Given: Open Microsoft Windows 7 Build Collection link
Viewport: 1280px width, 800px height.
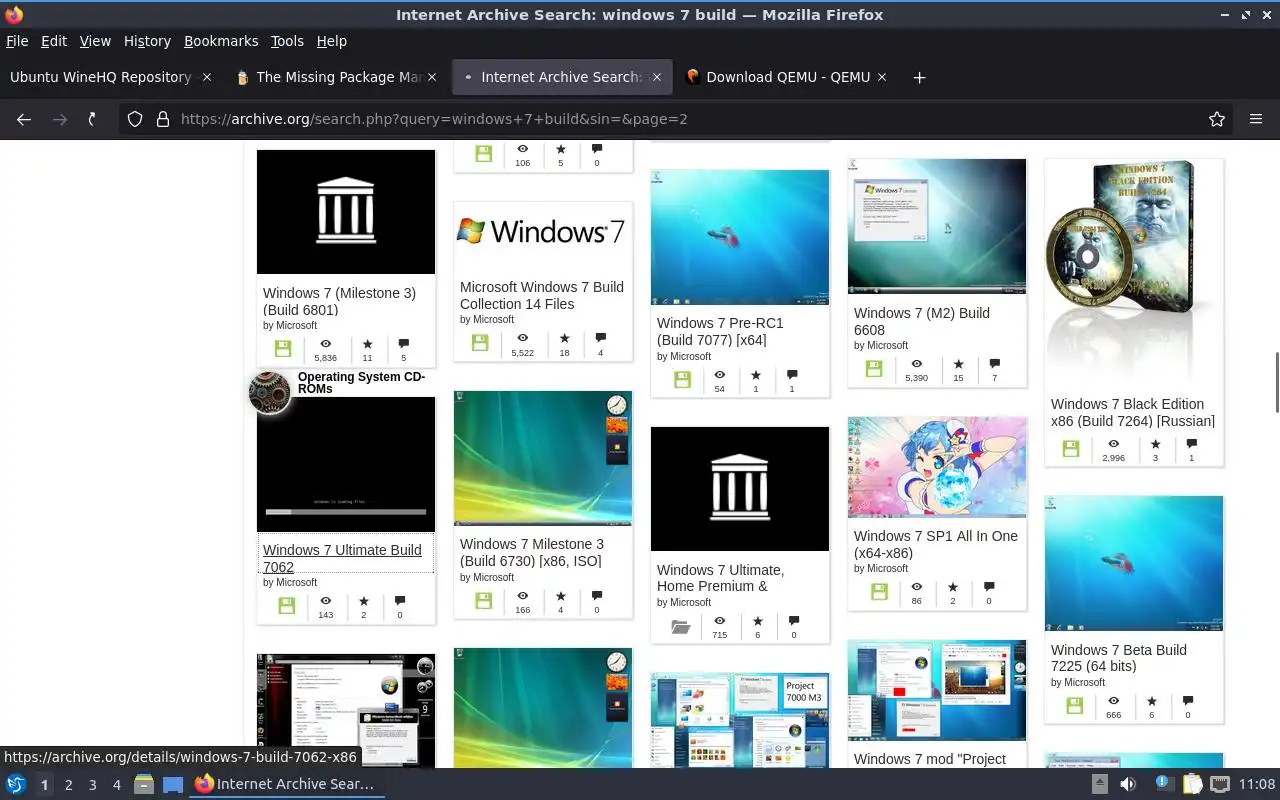Looking at the screenshot, I should (x=542, y=295).
